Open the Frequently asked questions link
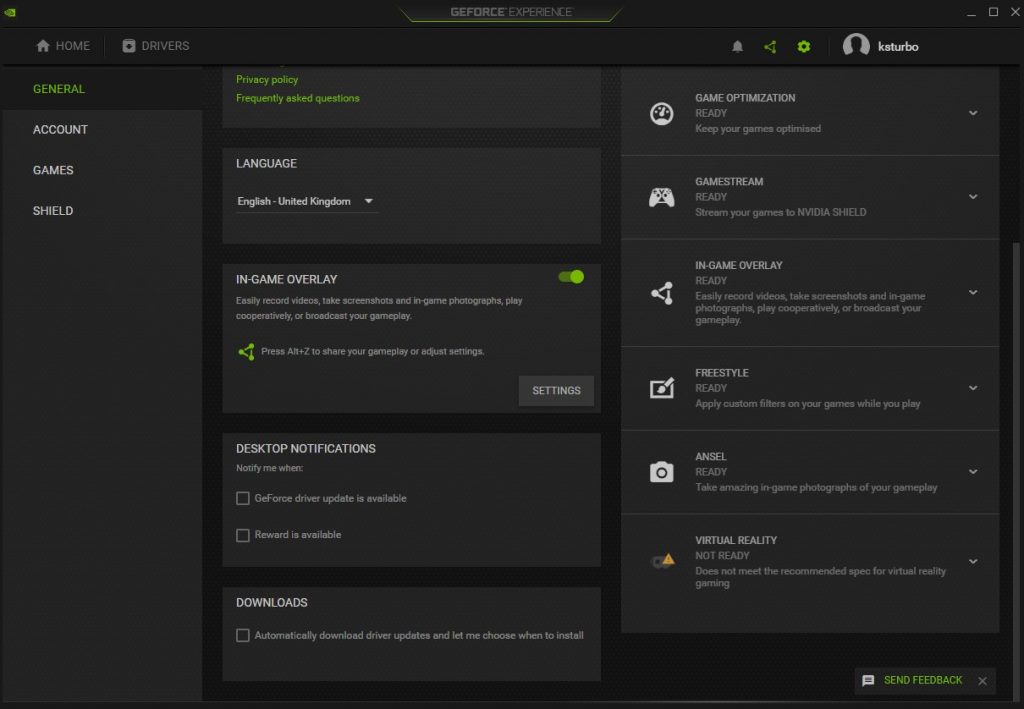 [297, 98]
